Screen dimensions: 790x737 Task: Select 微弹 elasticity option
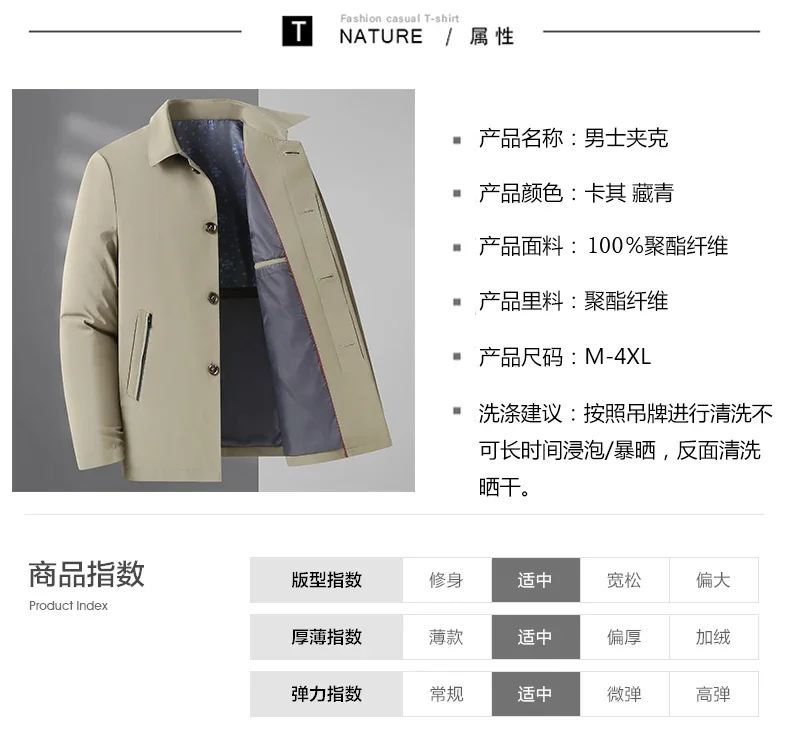tap(624, 694)
